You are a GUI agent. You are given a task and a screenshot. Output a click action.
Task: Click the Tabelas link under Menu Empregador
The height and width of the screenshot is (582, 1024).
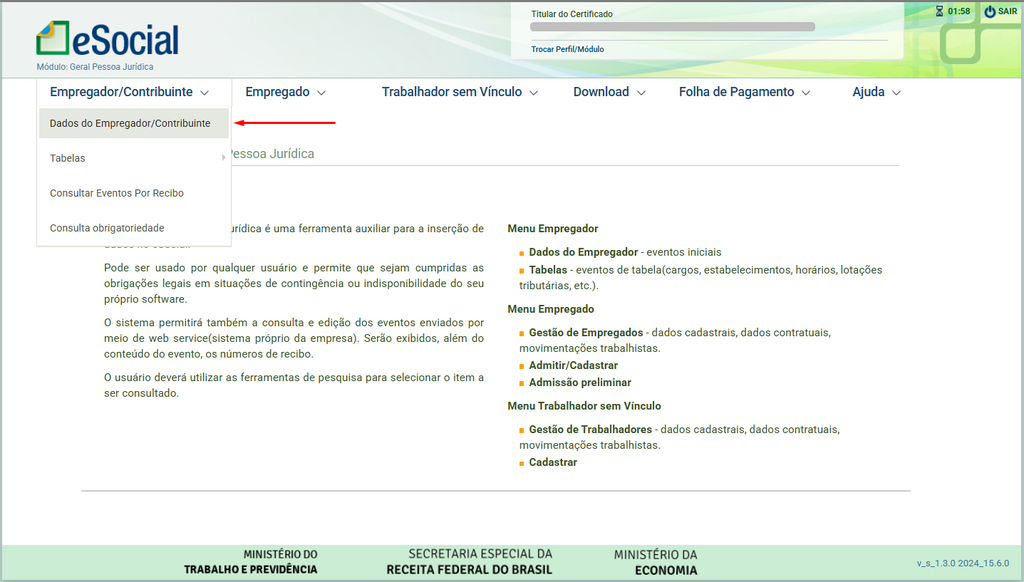point(548,270)
